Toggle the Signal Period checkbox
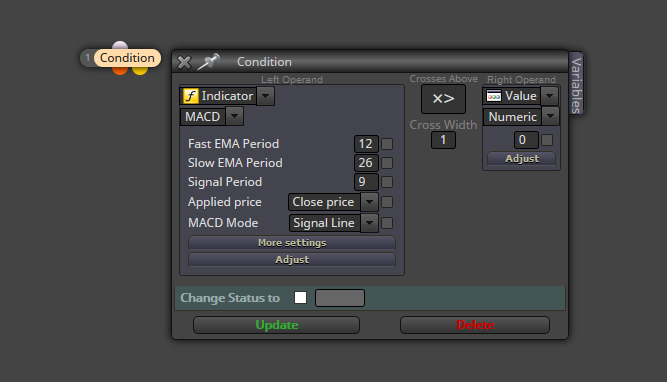 coord(387,182)
